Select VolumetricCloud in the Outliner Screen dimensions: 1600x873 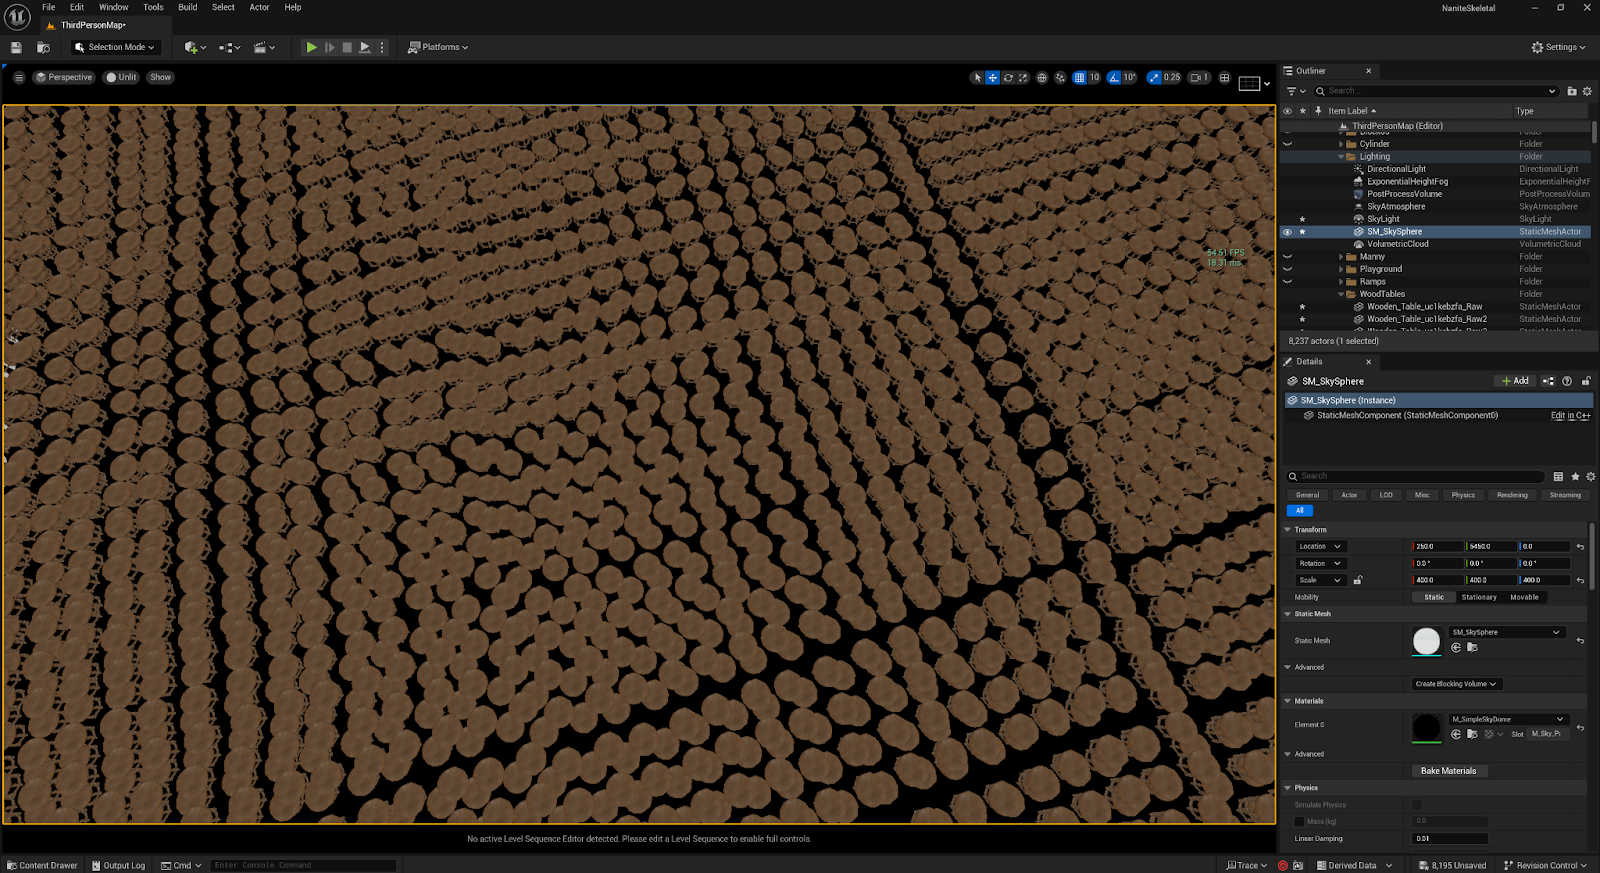1397,244
